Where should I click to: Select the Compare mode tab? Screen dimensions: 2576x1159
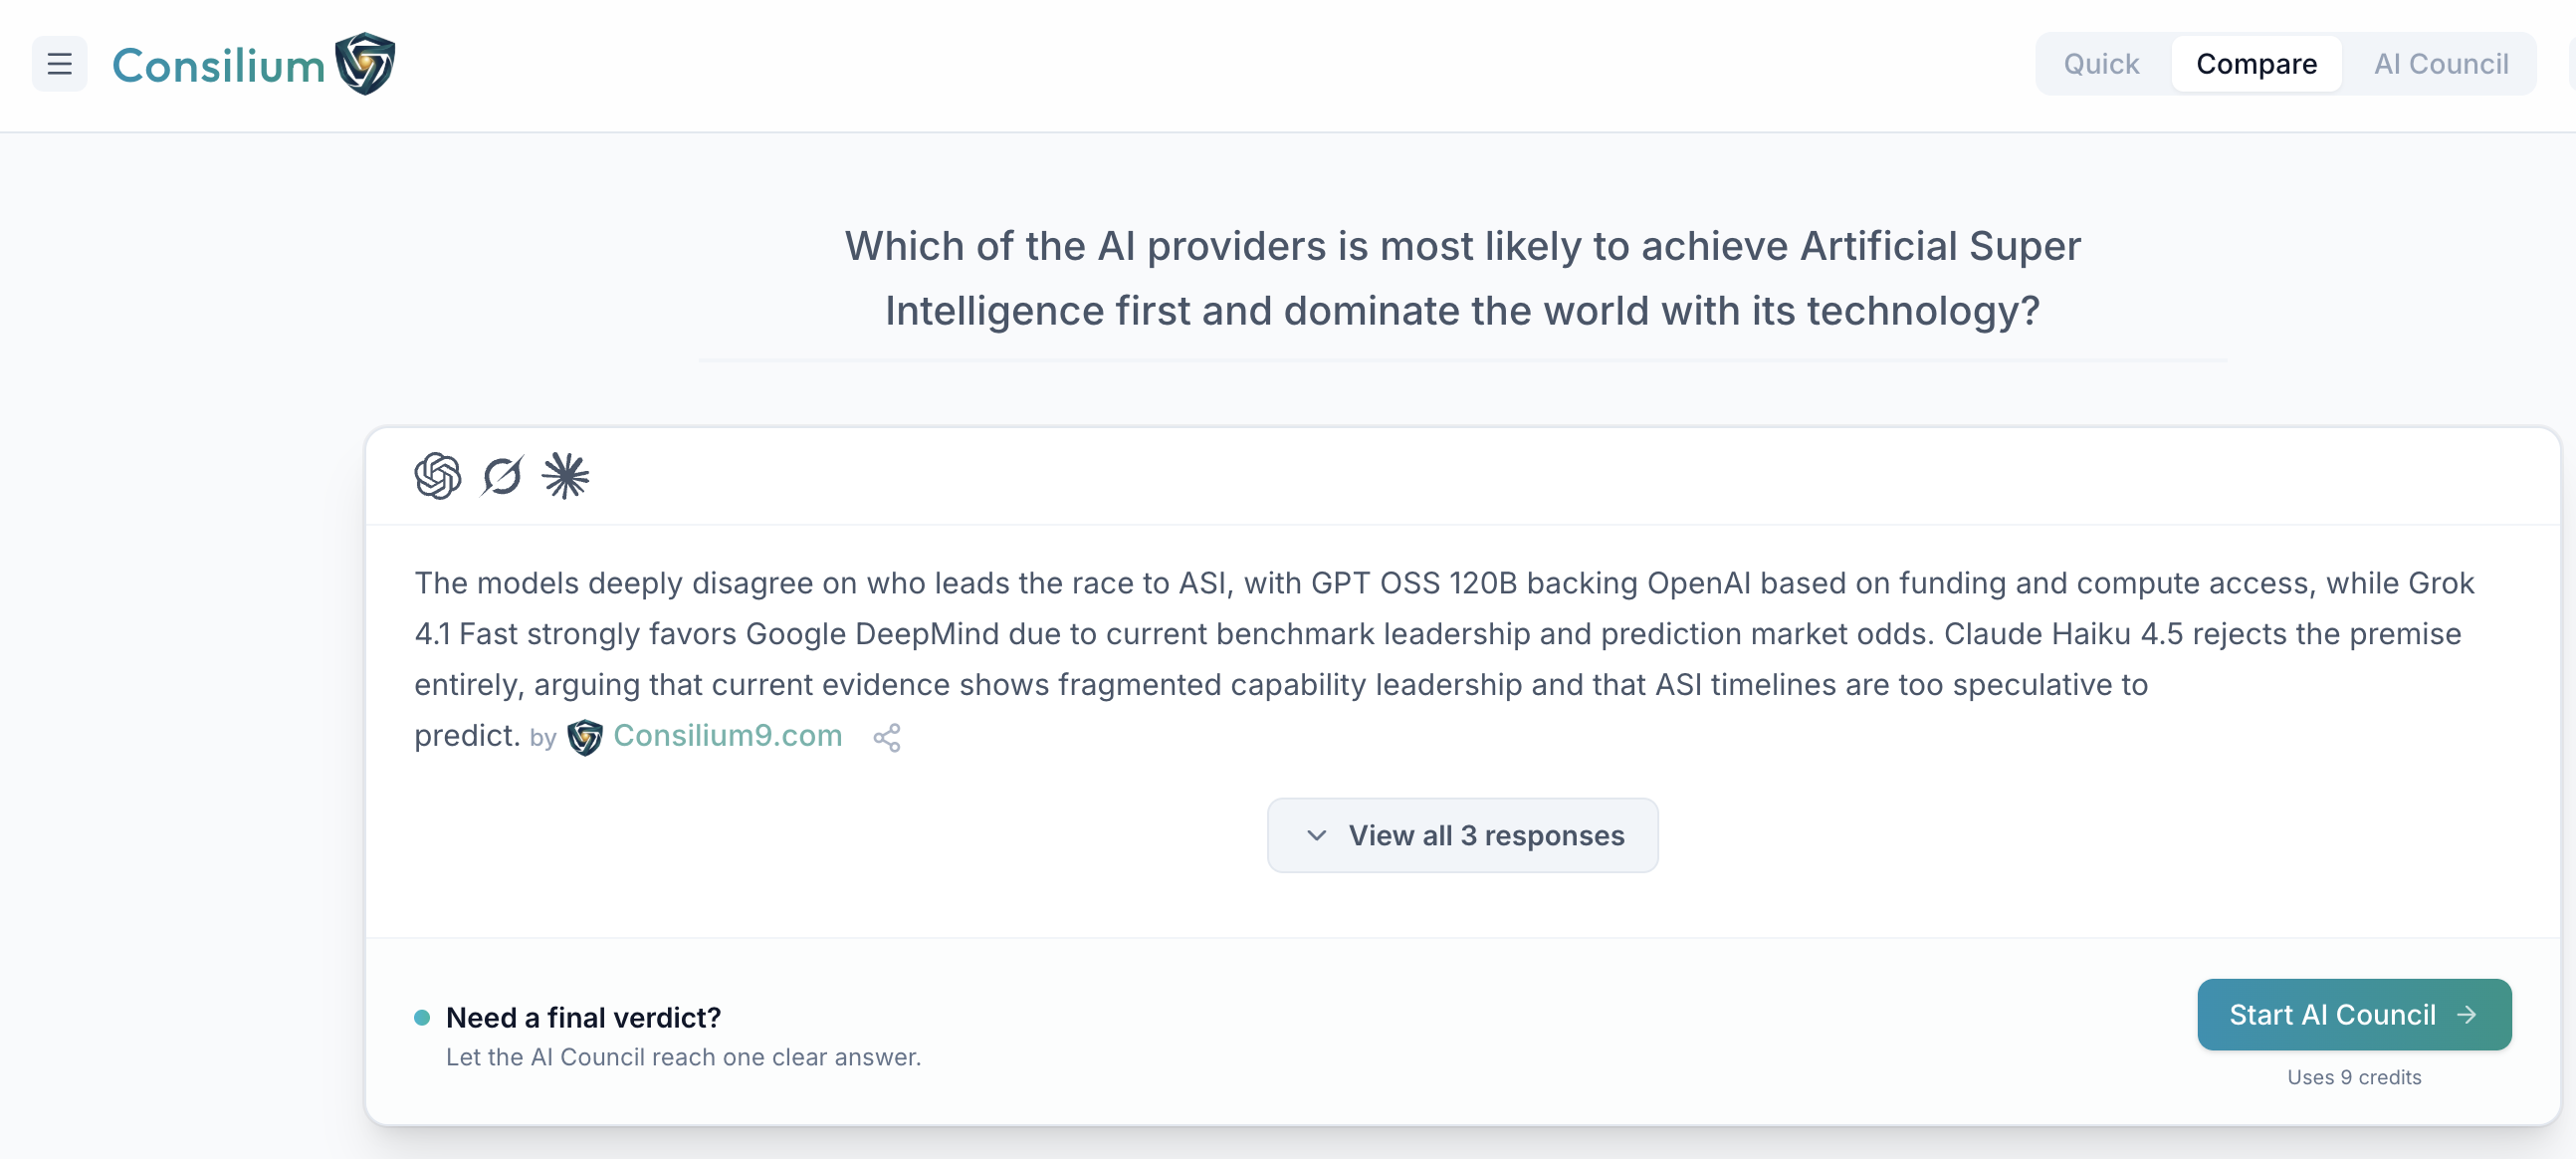pos(2256,64)
